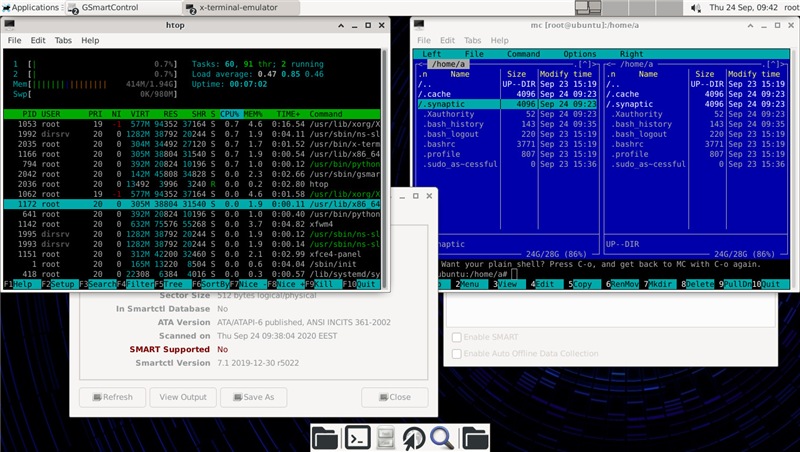
Task: Toggle Enable Auto Offline Data Collection checkbox
Action: pyautogui.click(x=458, y=354)
